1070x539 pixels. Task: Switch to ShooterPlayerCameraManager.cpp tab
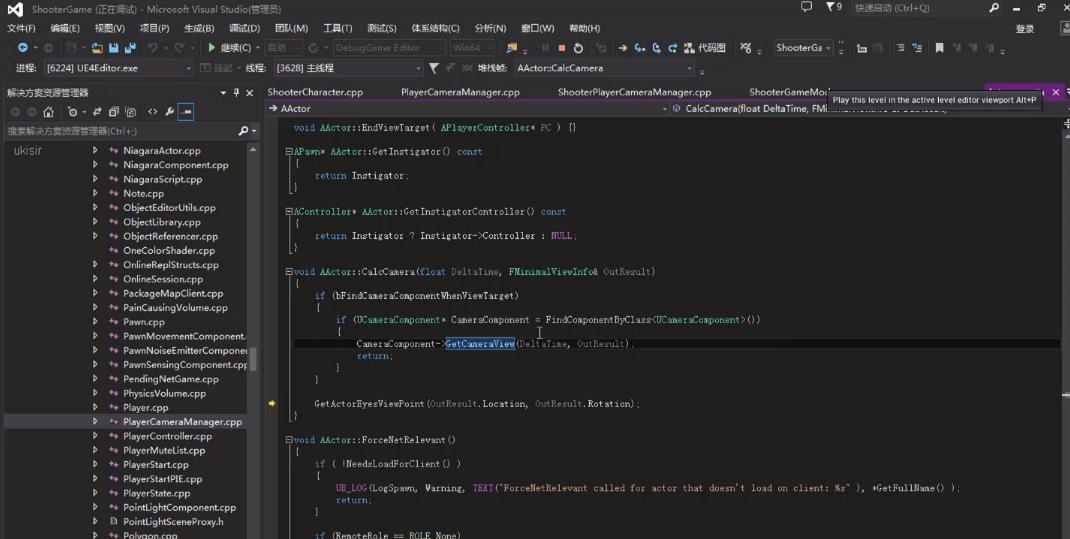pyautogui.click(x=635, y=92)
